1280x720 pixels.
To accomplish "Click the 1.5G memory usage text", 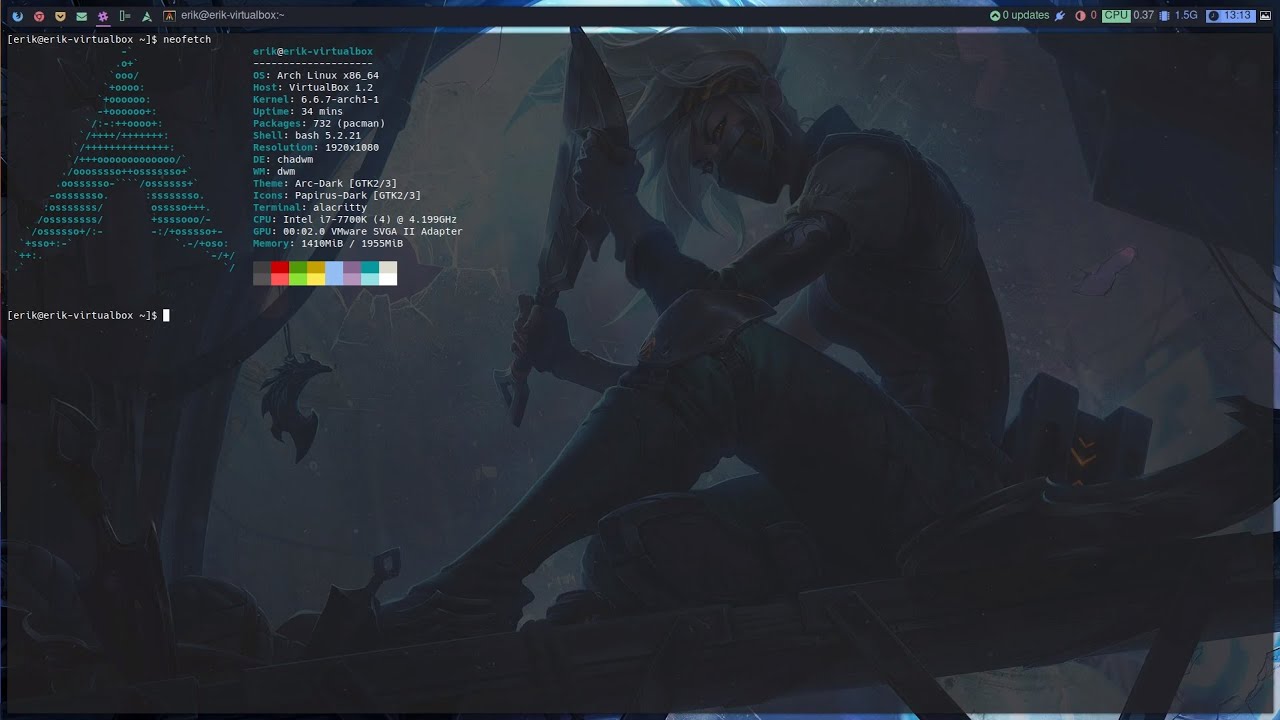I will [1186, 16].
